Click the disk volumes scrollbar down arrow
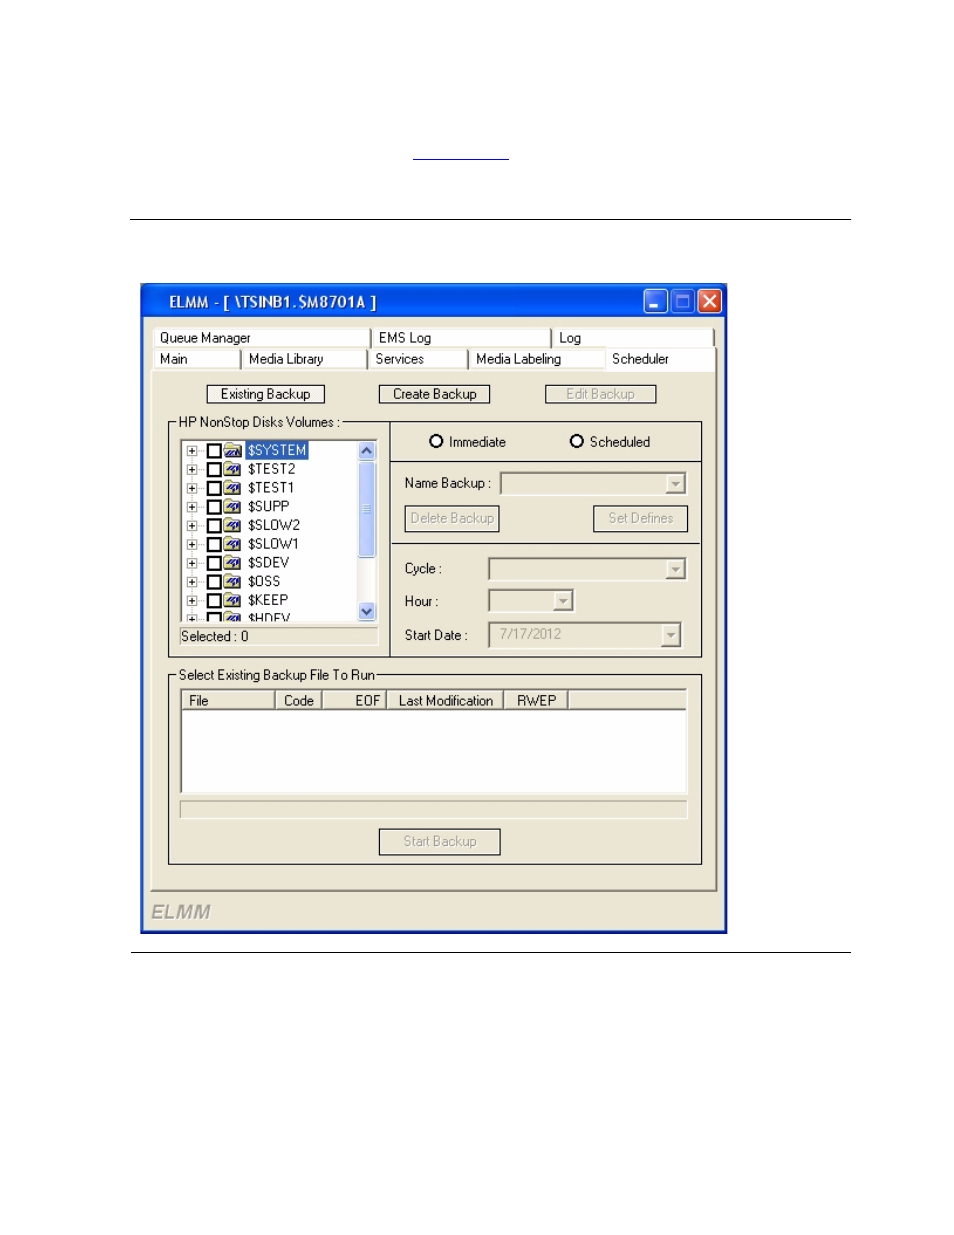Screen dimensions: 954x1235 (x=367, y=611)
